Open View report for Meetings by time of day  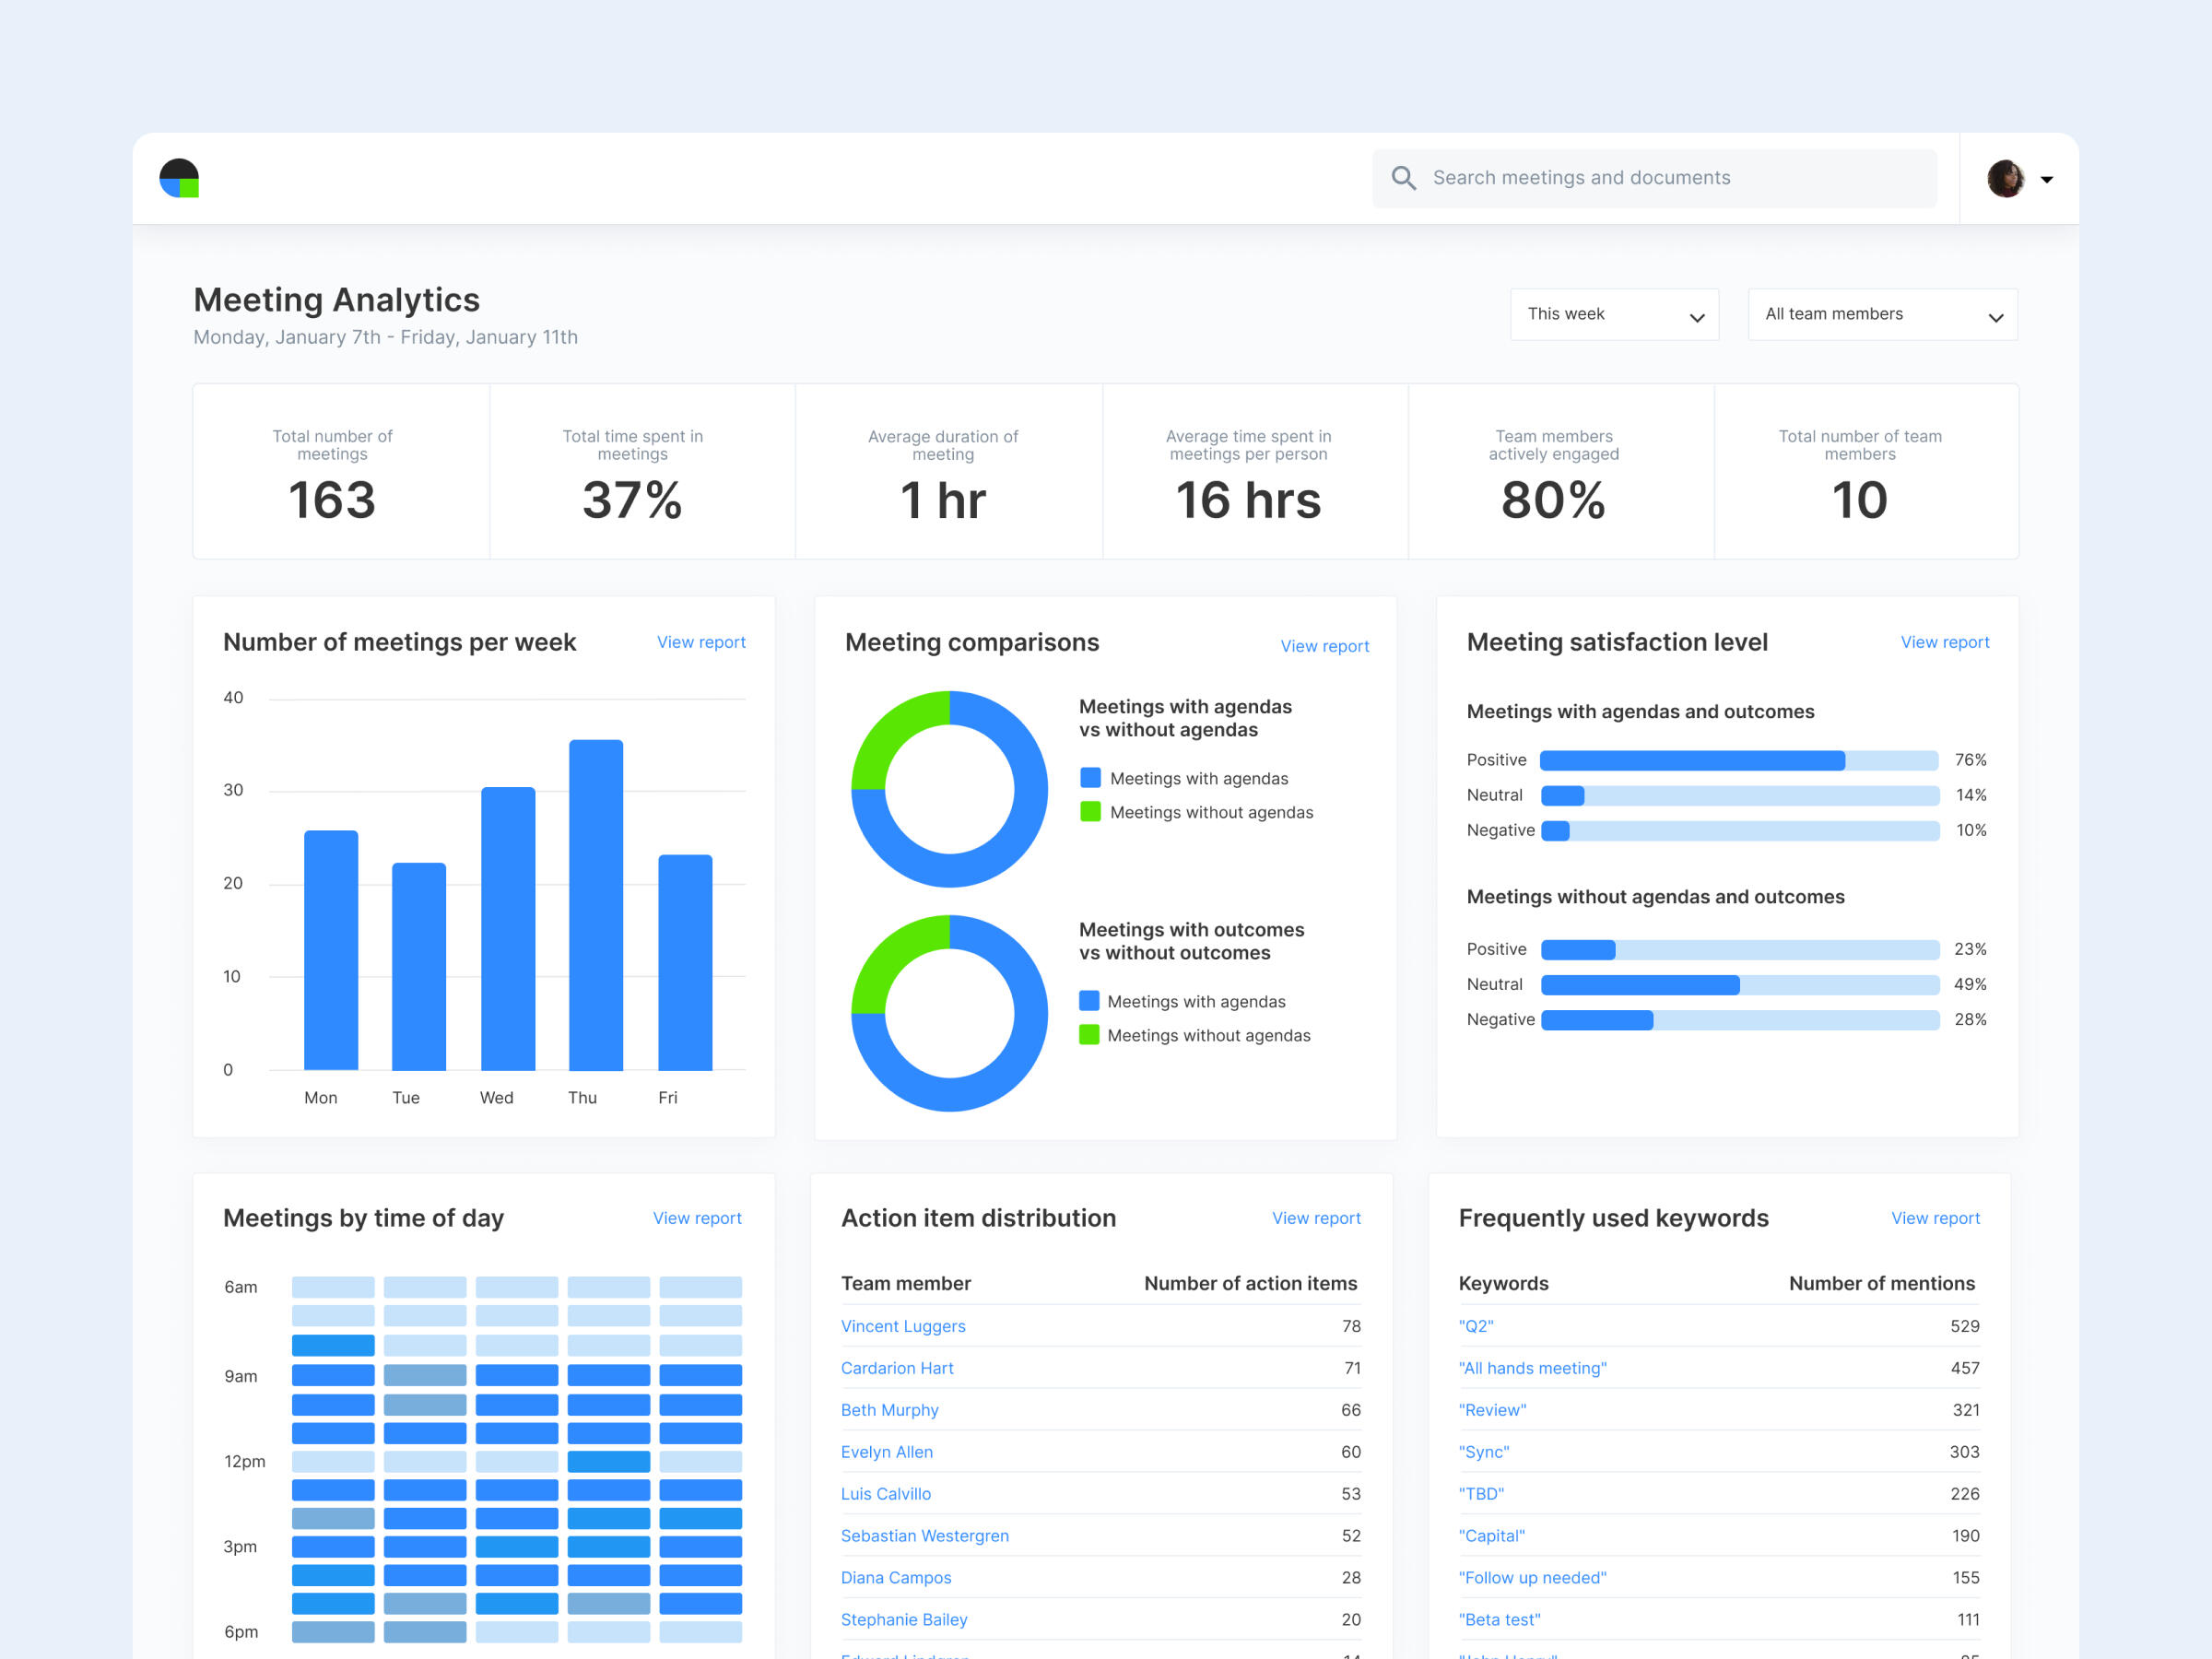(696, 1218)
